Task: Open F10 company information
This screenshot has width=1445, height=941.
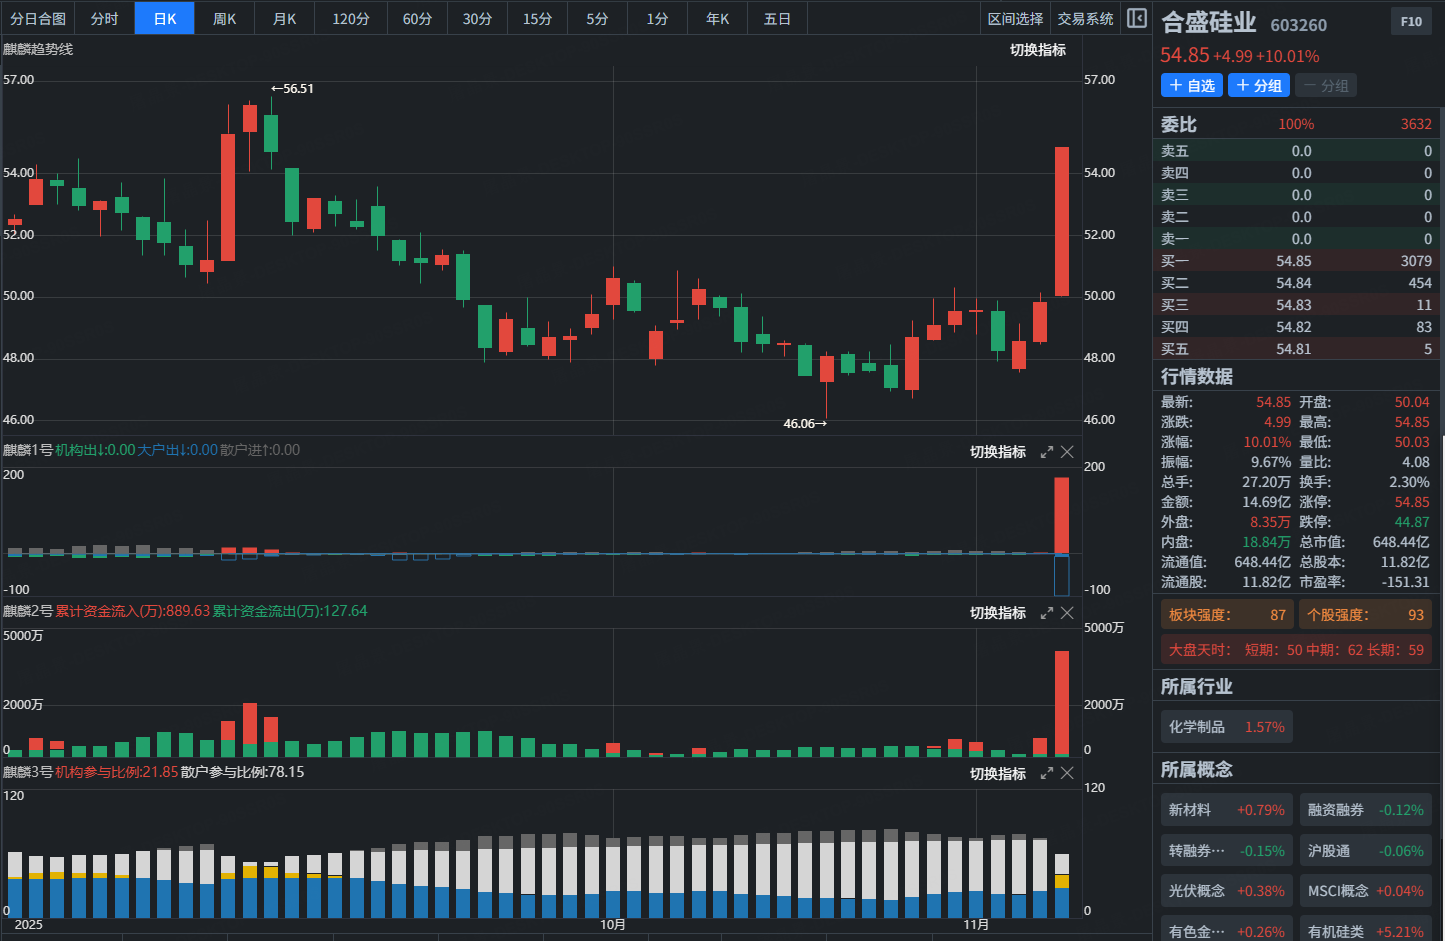Action: 1411,22
